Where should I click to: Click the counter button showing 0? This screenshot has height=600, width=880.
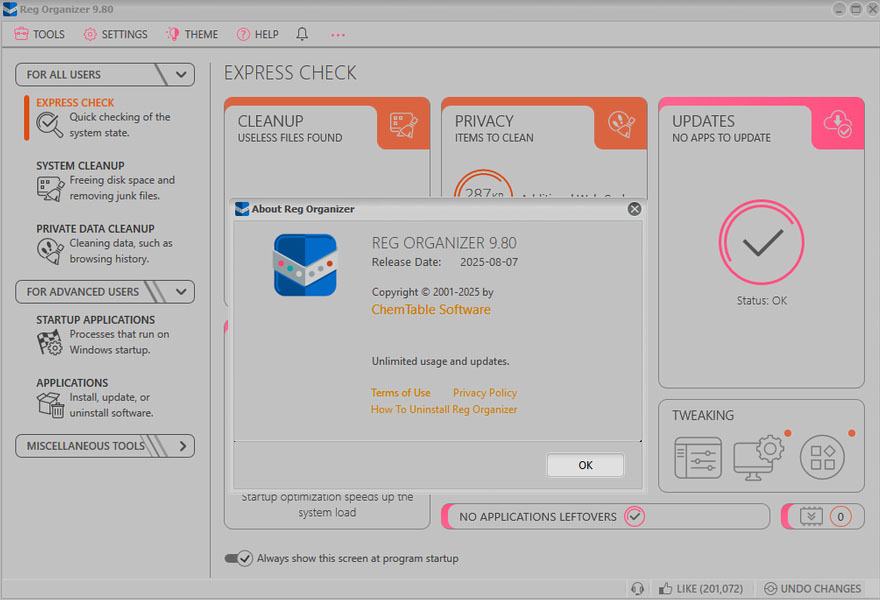[x=823, y=516]
